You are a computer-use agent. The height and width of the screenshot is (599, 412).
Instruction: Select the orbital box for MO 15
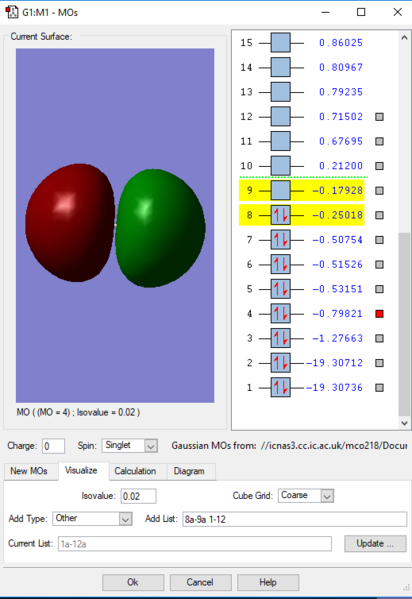coord(281,43)
